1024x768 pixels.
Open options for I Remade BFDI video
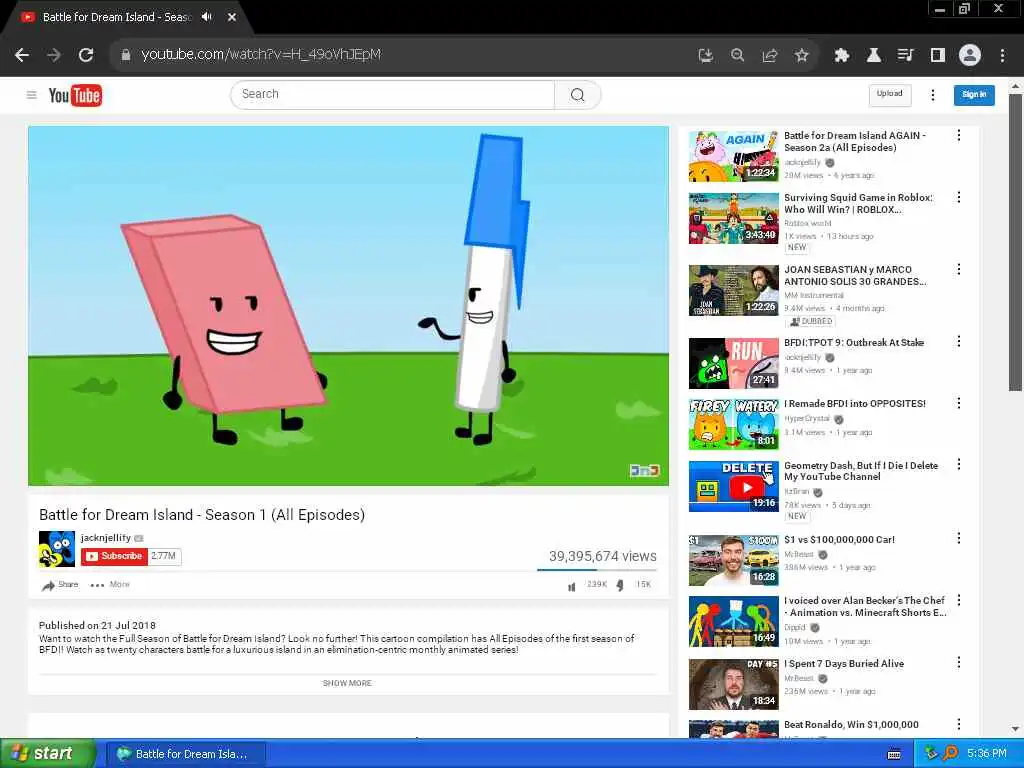tap(959, 404)
